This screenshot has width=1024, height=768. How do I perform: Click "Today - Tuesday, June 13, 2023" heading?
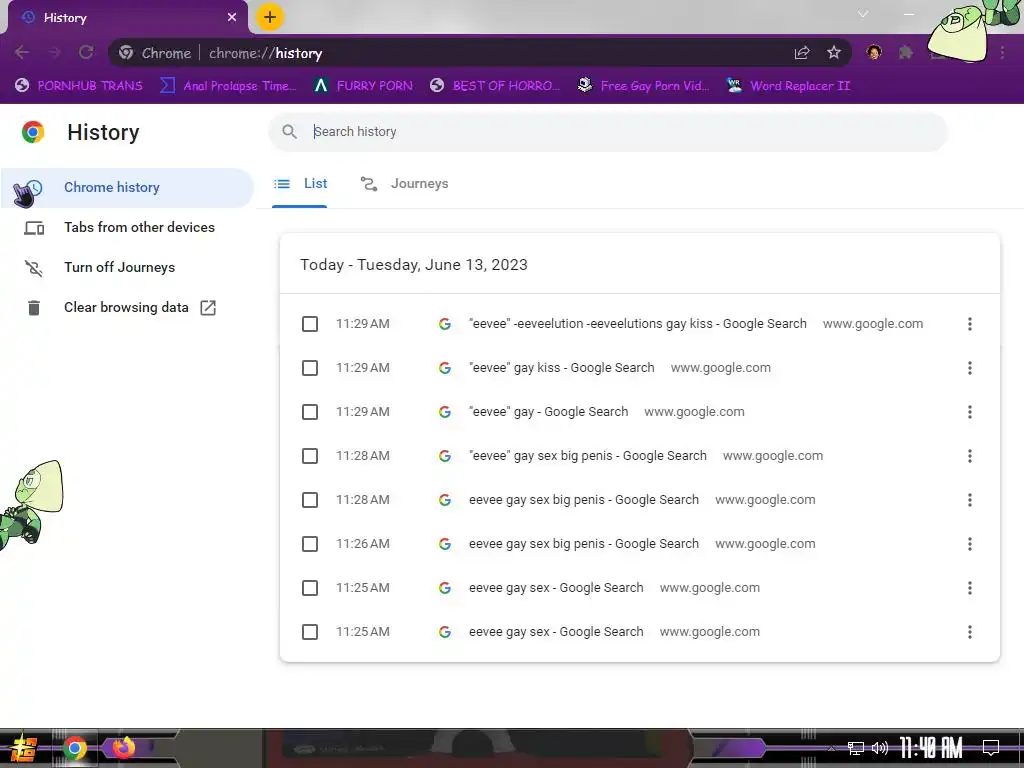point(413,264)
